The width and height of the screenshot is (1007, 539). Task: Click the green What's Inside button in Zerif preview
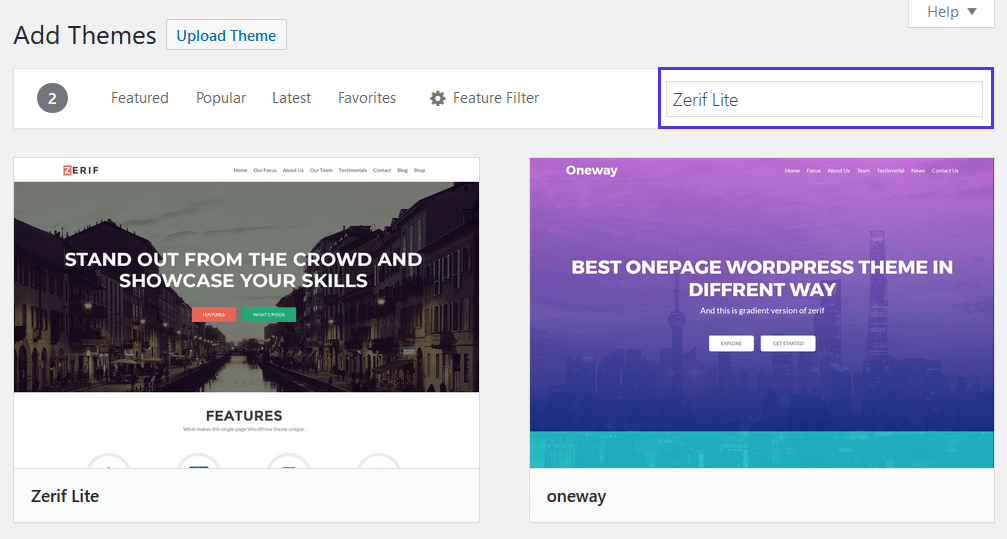click(268, 314)
